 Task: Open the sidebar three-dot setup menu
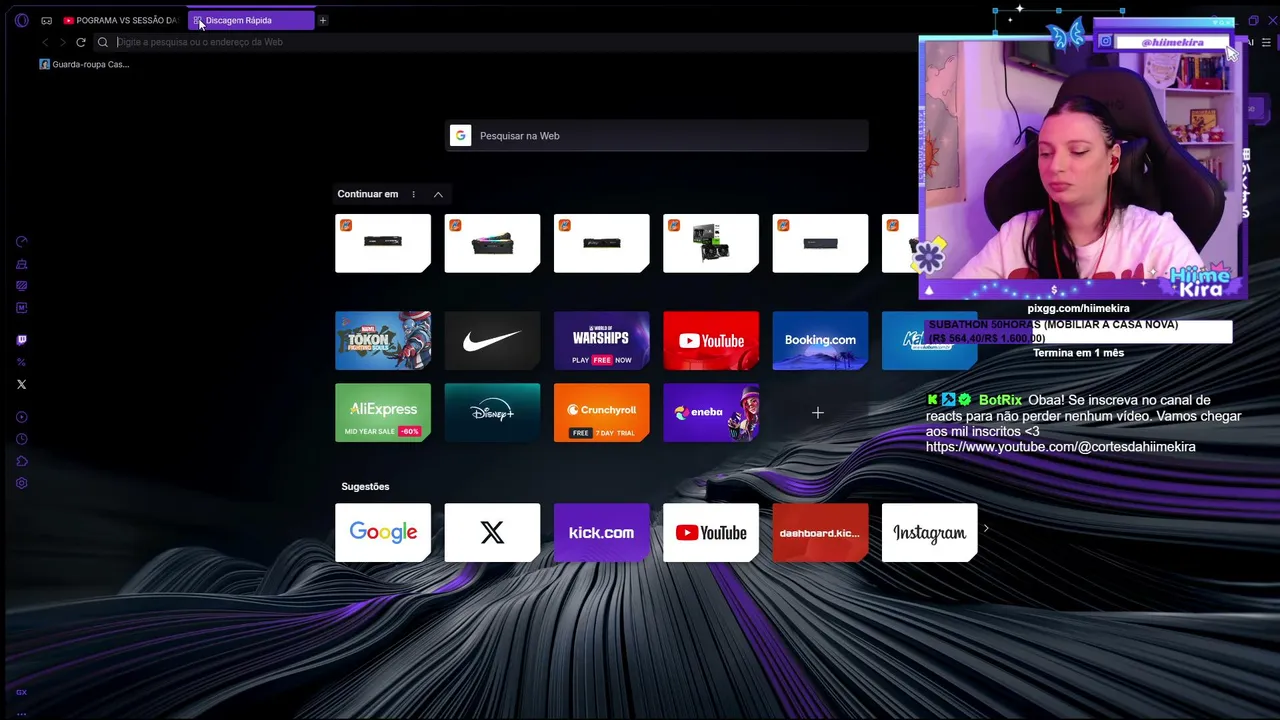tap(21, 713)
